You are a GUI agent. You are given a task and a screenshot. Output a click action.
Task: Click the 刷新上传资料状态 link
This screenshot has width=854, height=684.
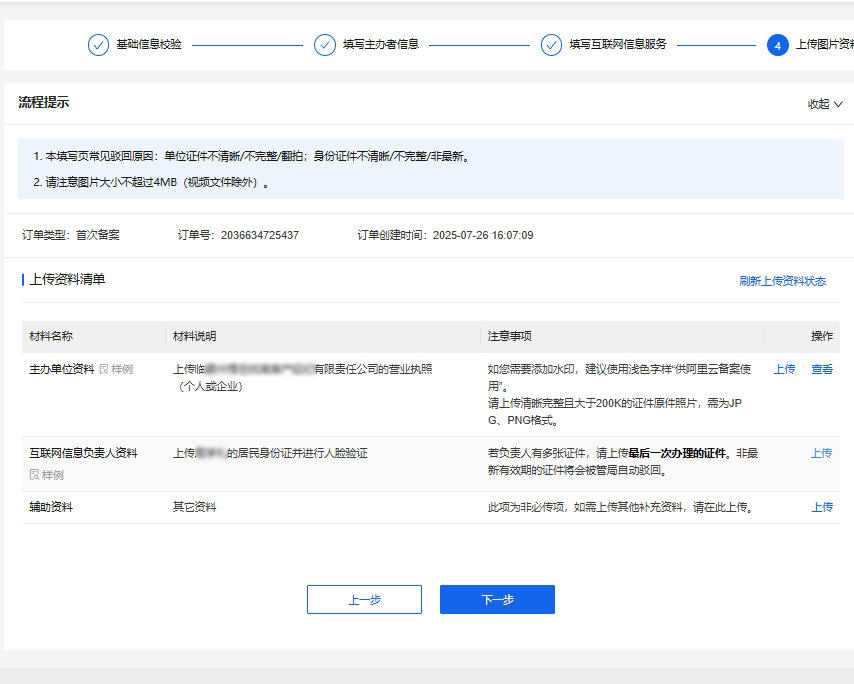[782, 281]
